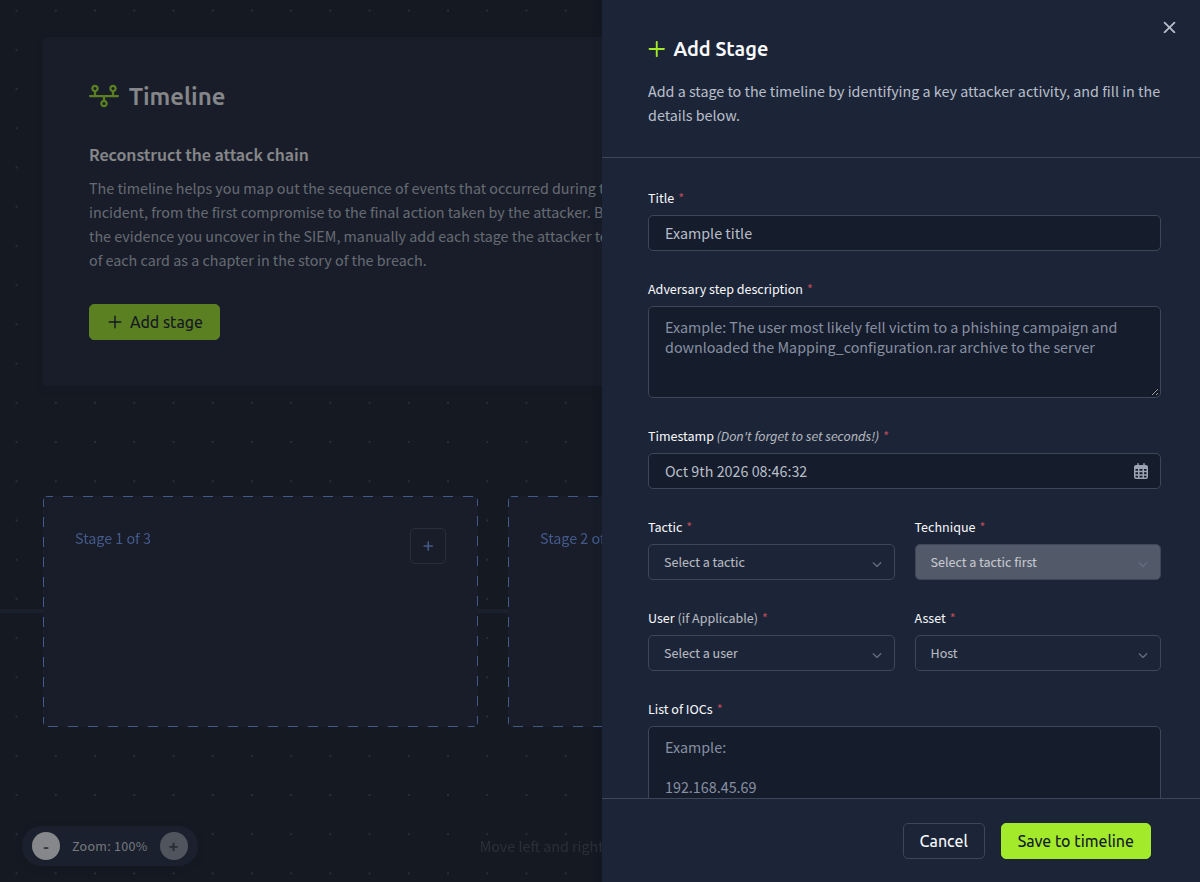Click the User (if Applicable) label
1200x882 pixels.
(x=702, y=618)
